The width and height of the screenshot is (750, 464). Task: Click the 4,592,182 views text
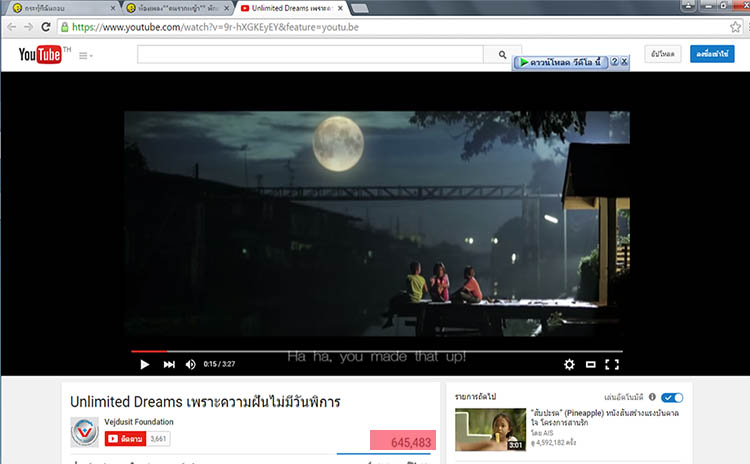553,443
